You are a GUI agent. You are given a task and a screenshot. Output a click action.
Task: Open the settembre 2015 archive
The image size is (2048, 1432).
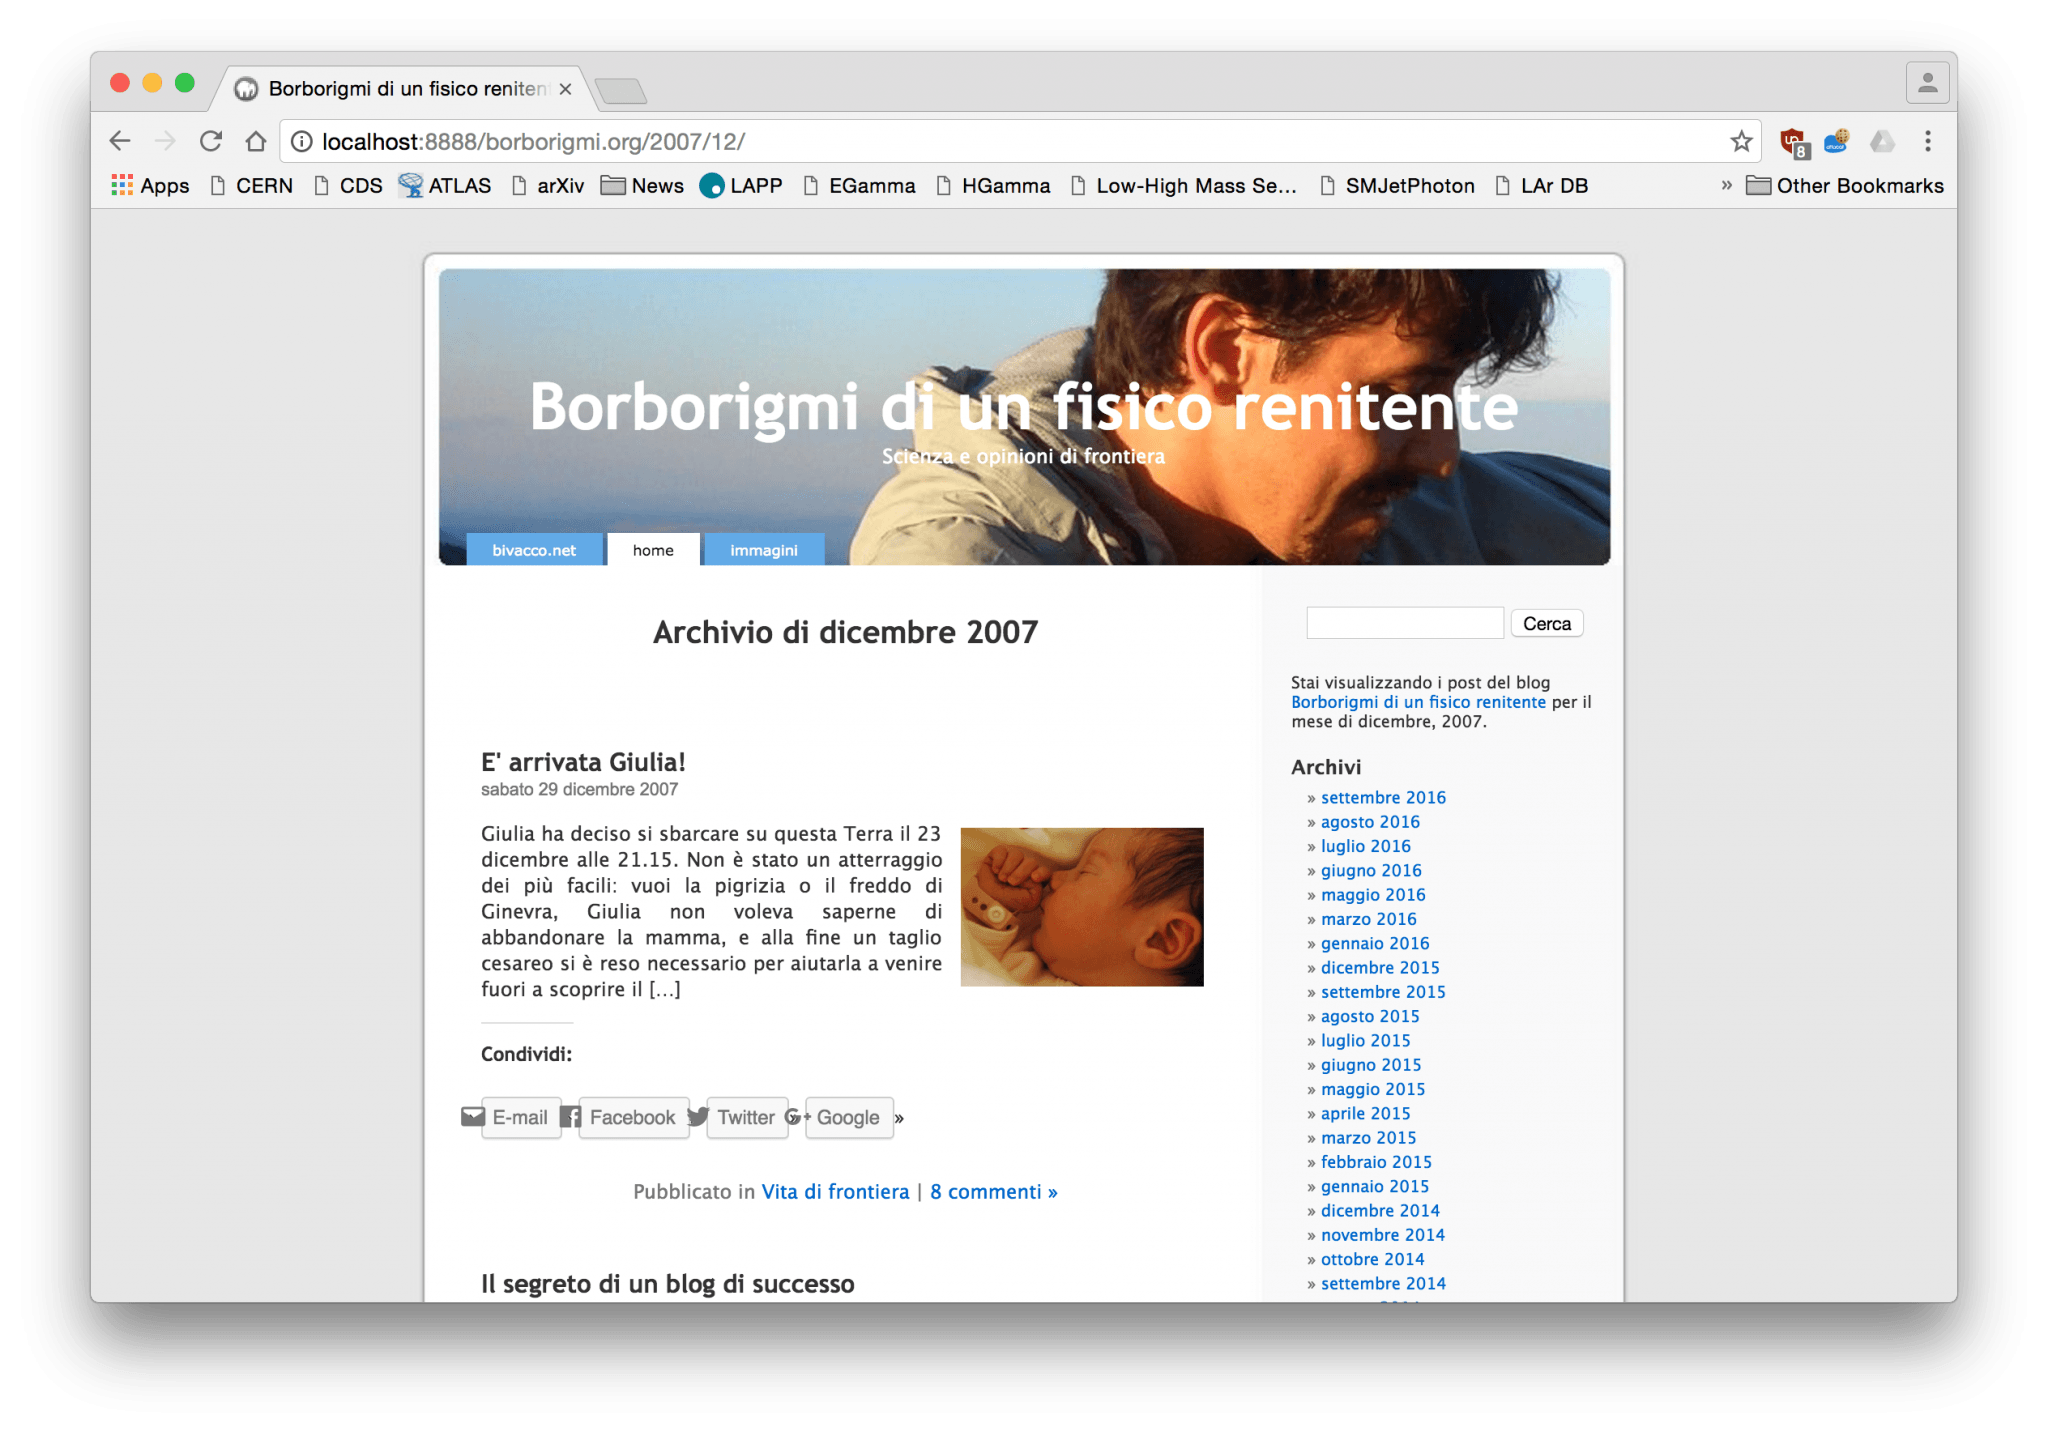[x=1383, y=991]
